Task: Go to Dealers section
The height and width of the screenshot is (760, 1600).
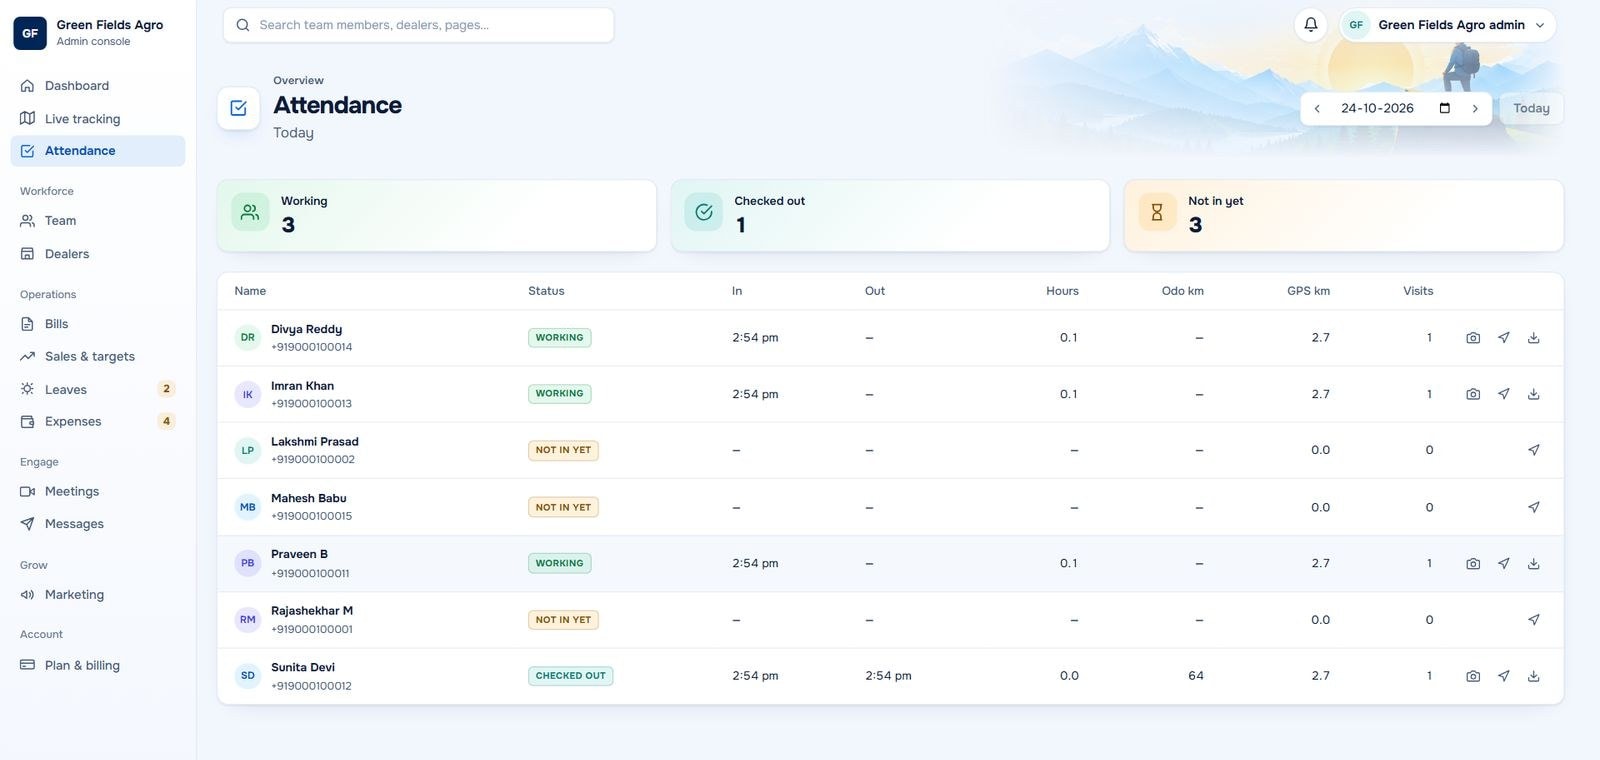Action: tap(98, 254)
